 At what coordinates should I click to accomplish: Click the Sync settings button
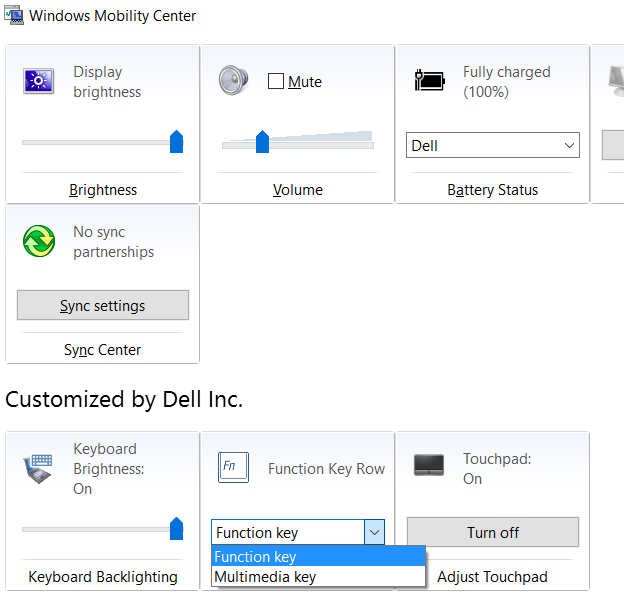click(103, 306)
